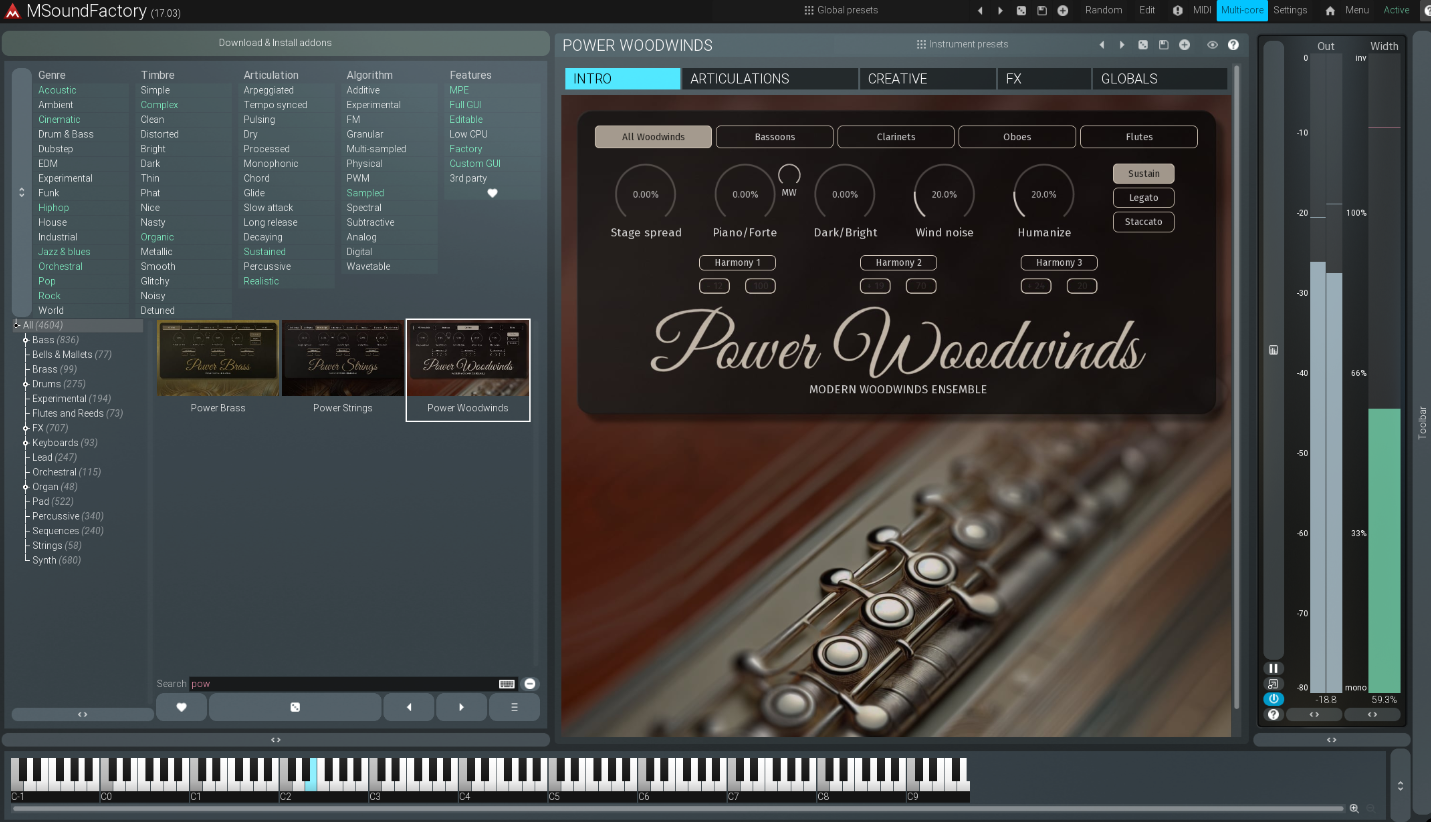Go to previous instrument preset arrow

1102,45
